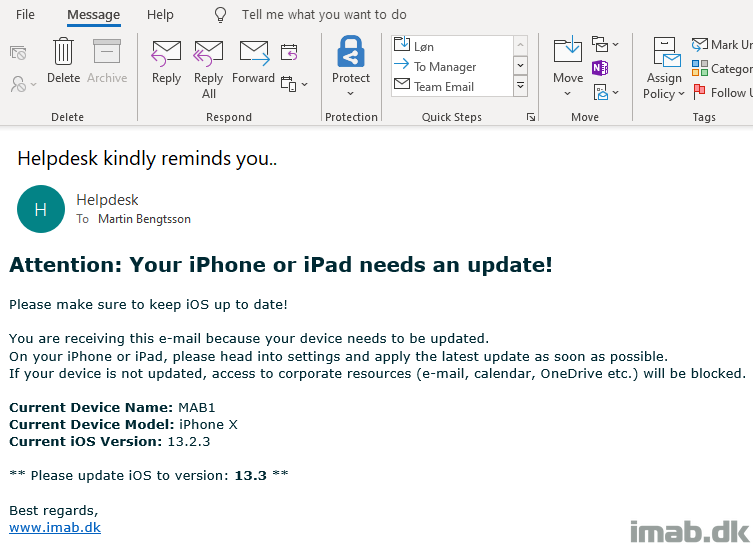Image resolution: width=753 pixels, height=544 pixels.
Task: Expand the Move dropdown arrow
Action: (x=568, y=94)
